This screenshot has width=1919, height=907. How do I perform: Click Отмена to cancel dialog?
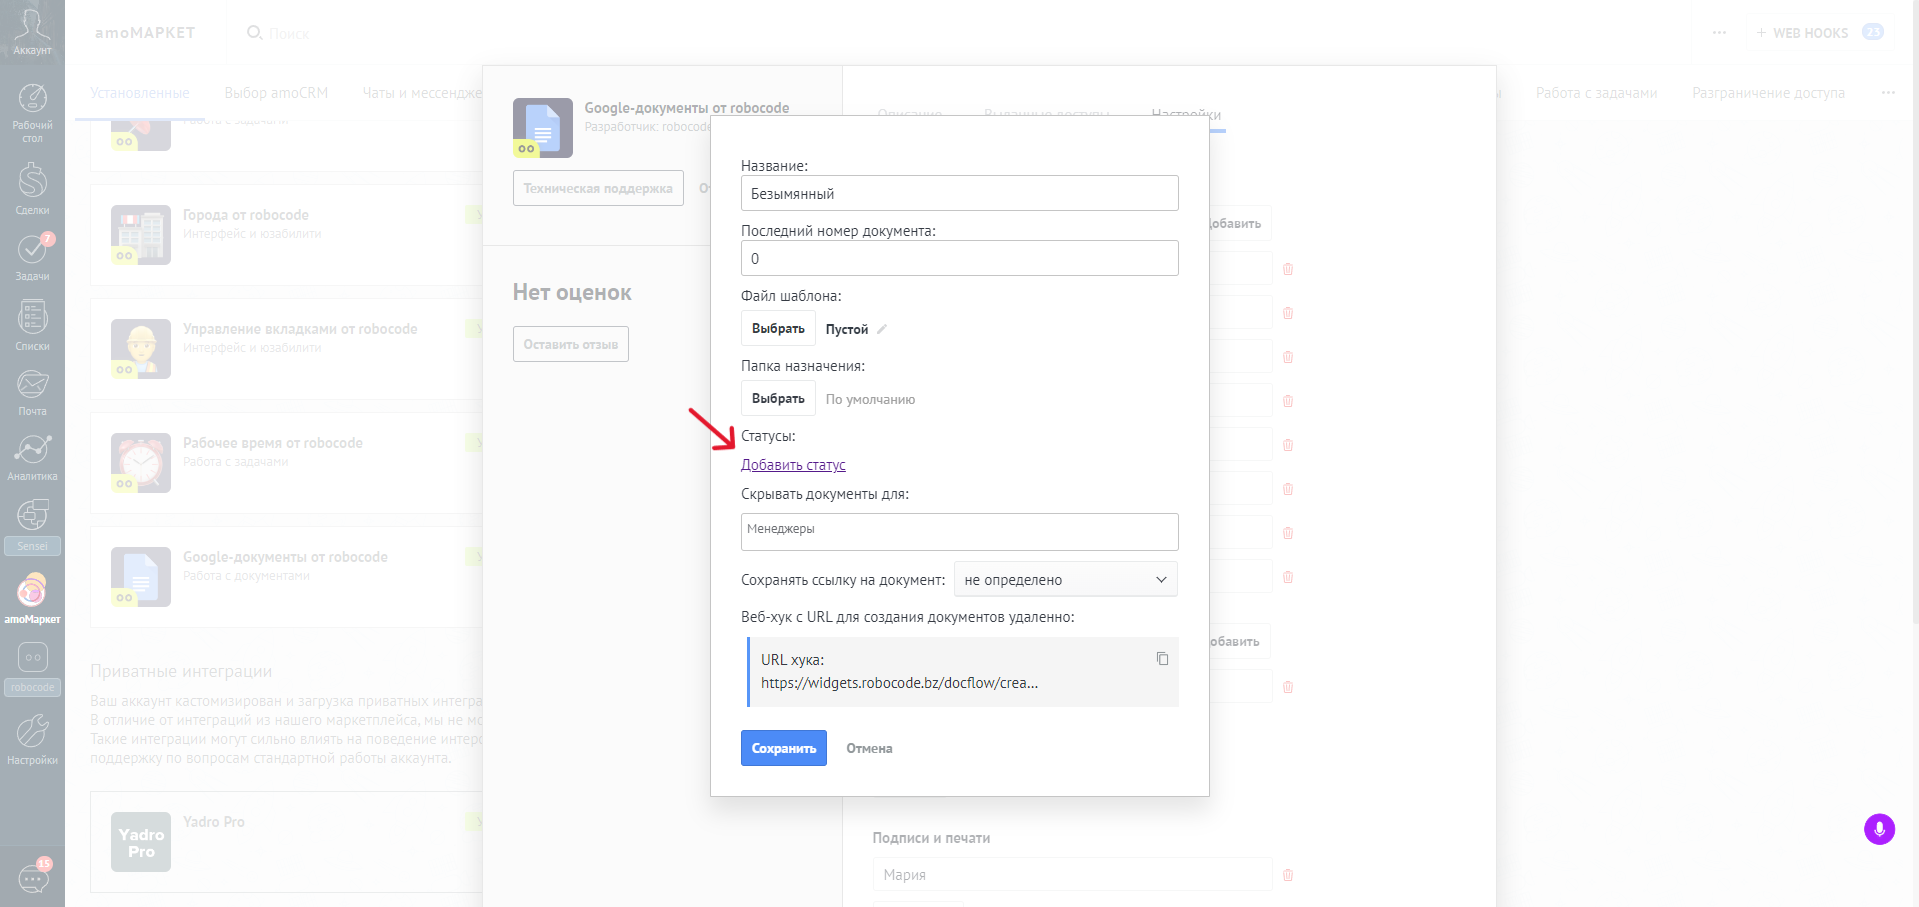pyautogui.click(x=869, y=748)
